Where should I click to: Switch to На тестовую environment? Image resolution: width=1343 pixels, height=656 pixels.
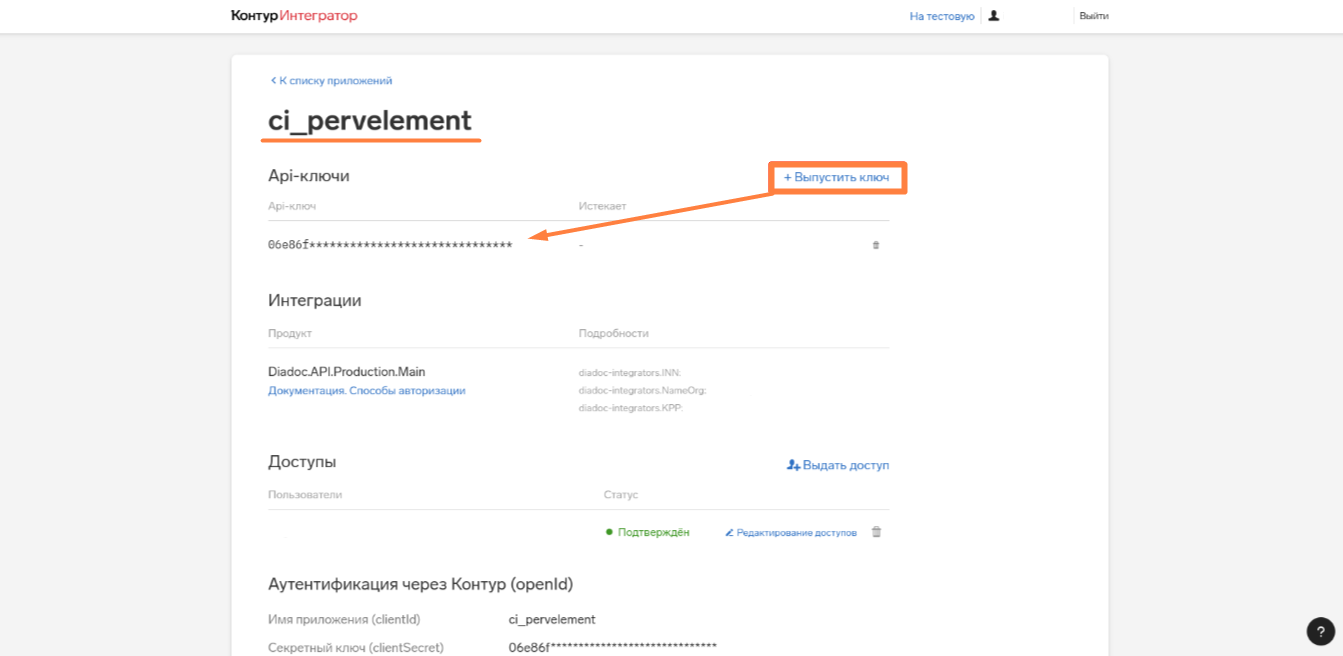941,16
